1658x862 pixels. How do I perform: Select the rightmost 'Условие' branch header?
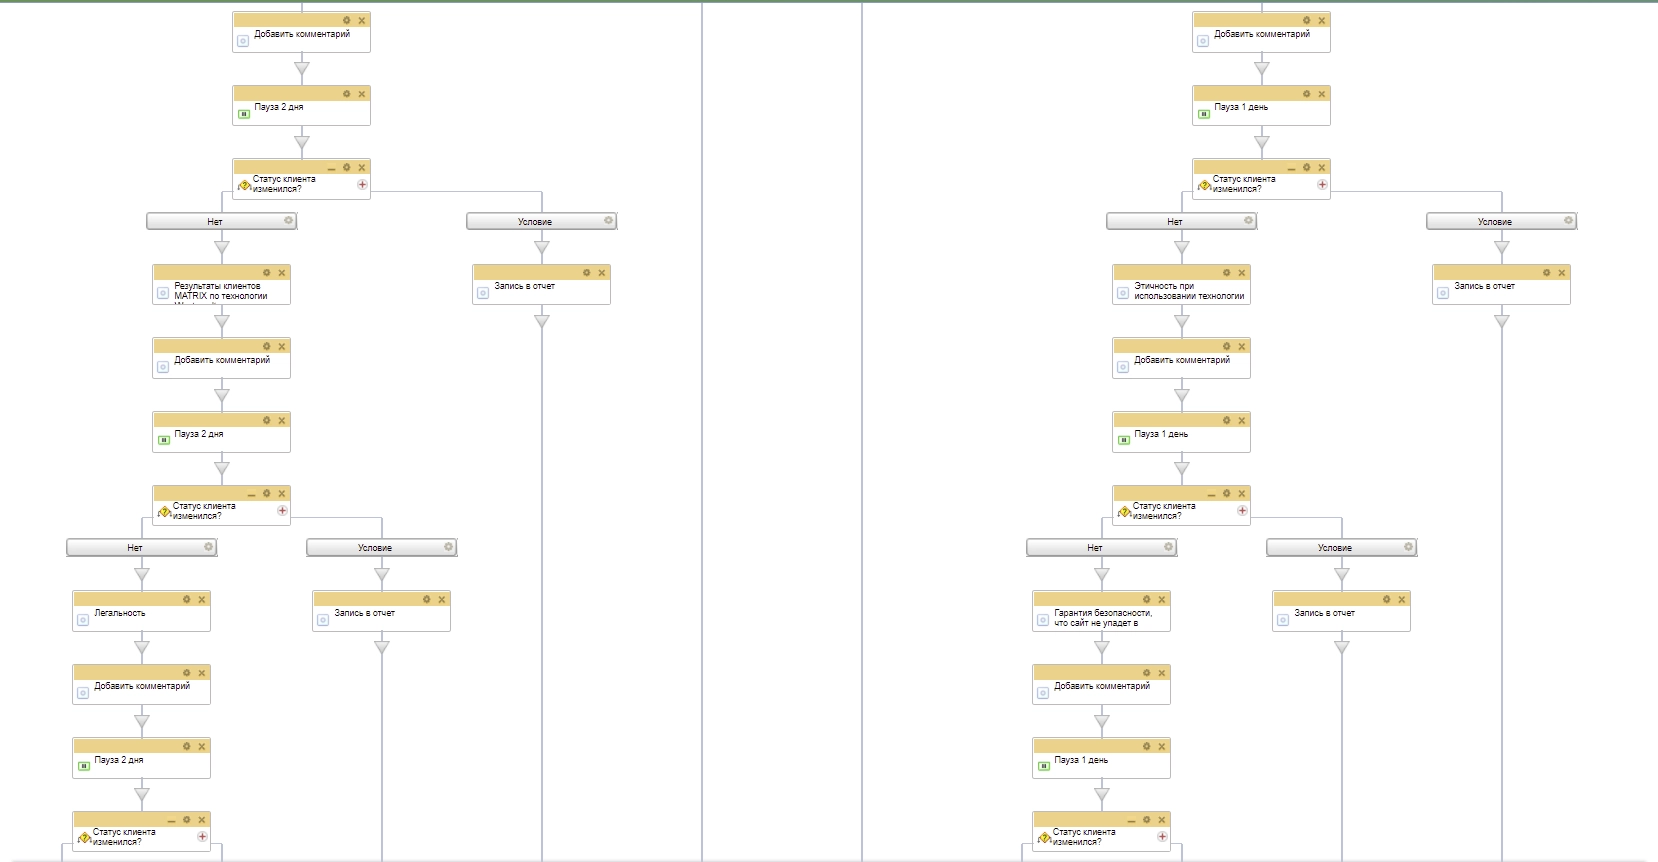[x=1494, y=221]
